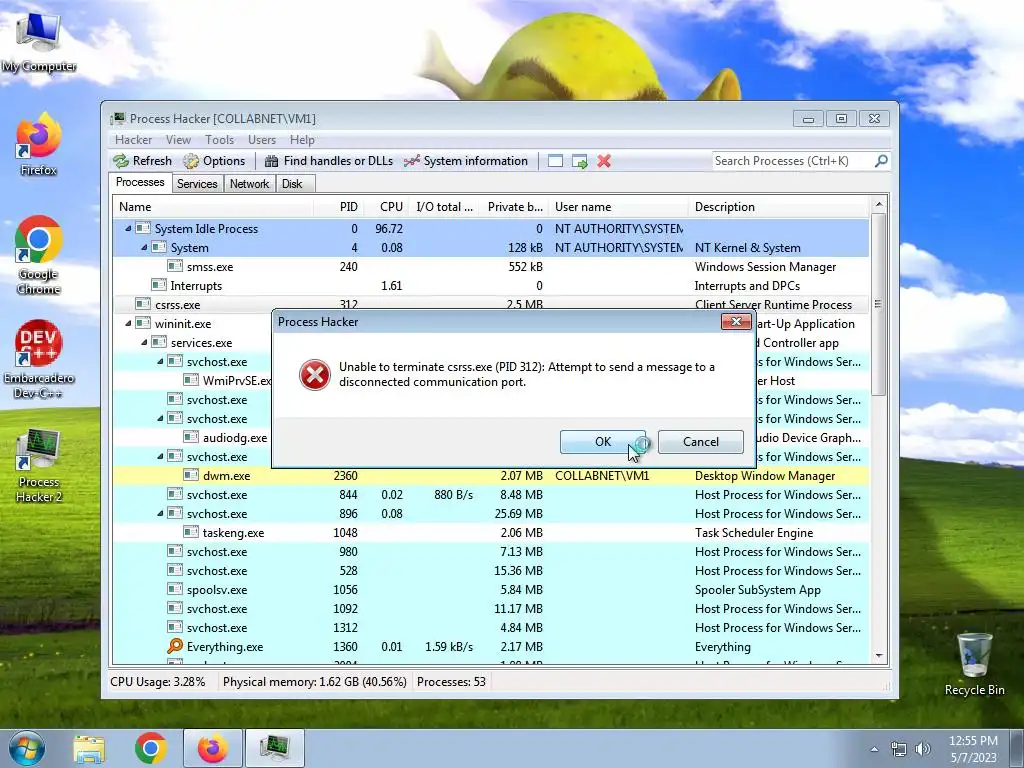
Task: Click the audiodg.exe process icon
Action: pyautogui.click(x=191, y=437)
